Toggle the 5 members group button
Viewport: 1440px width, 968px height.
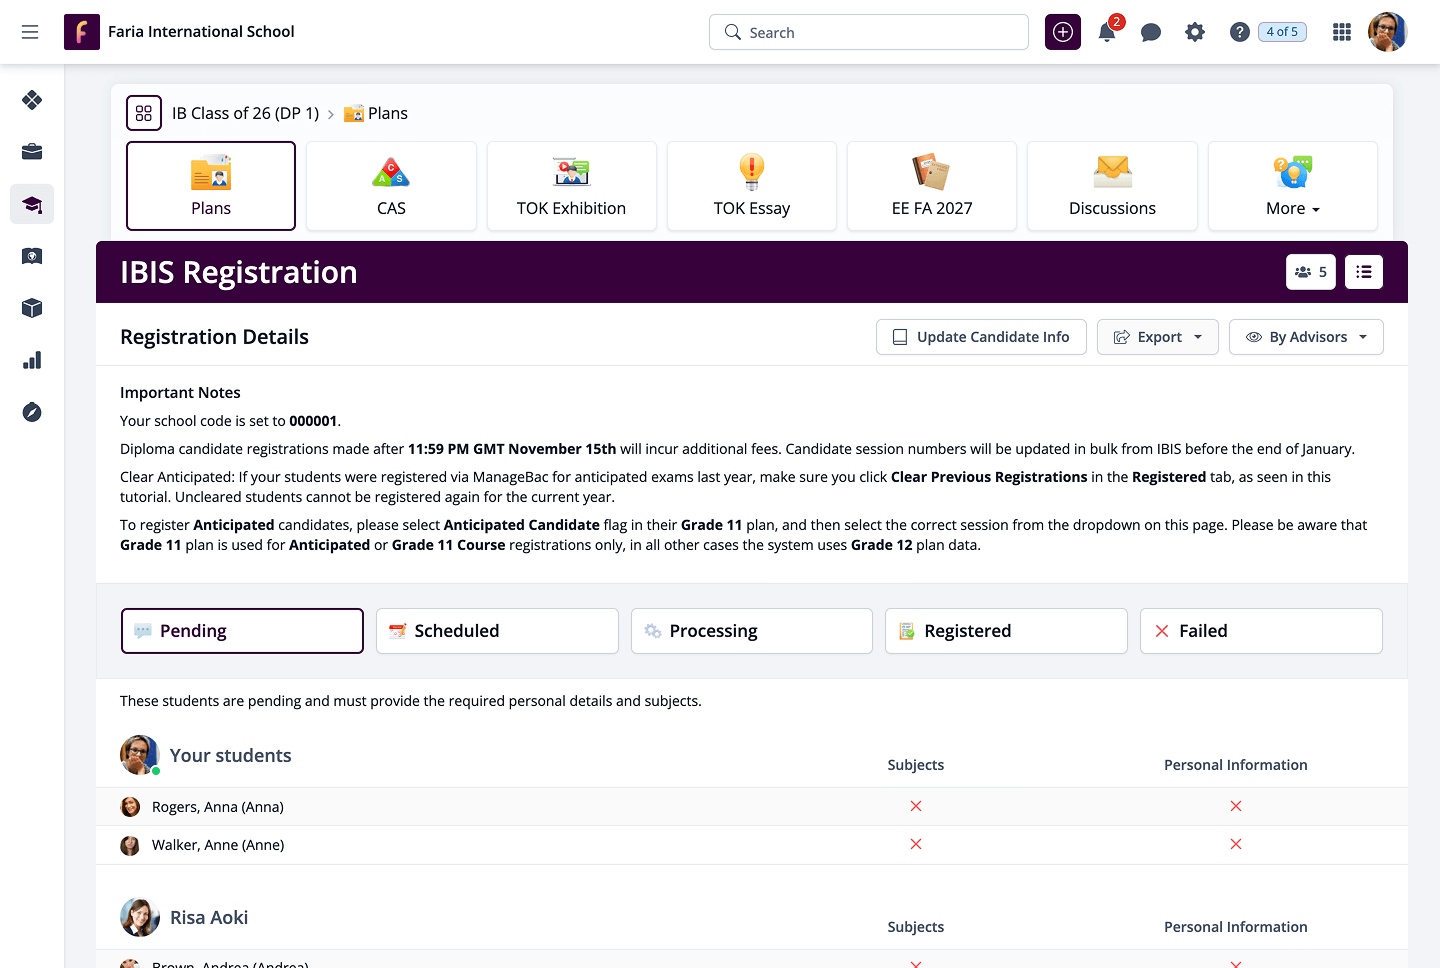(1310, 272)
